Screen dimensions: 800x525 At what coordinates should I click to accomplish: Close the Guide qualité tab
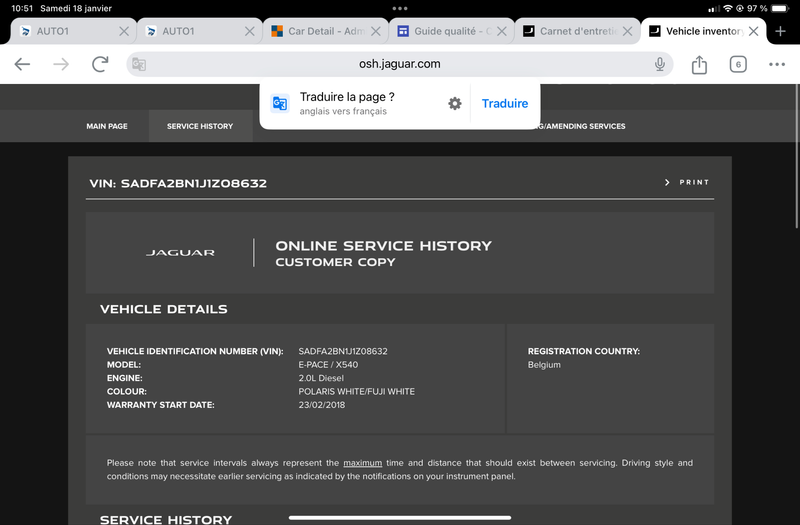tap(502, 31)
